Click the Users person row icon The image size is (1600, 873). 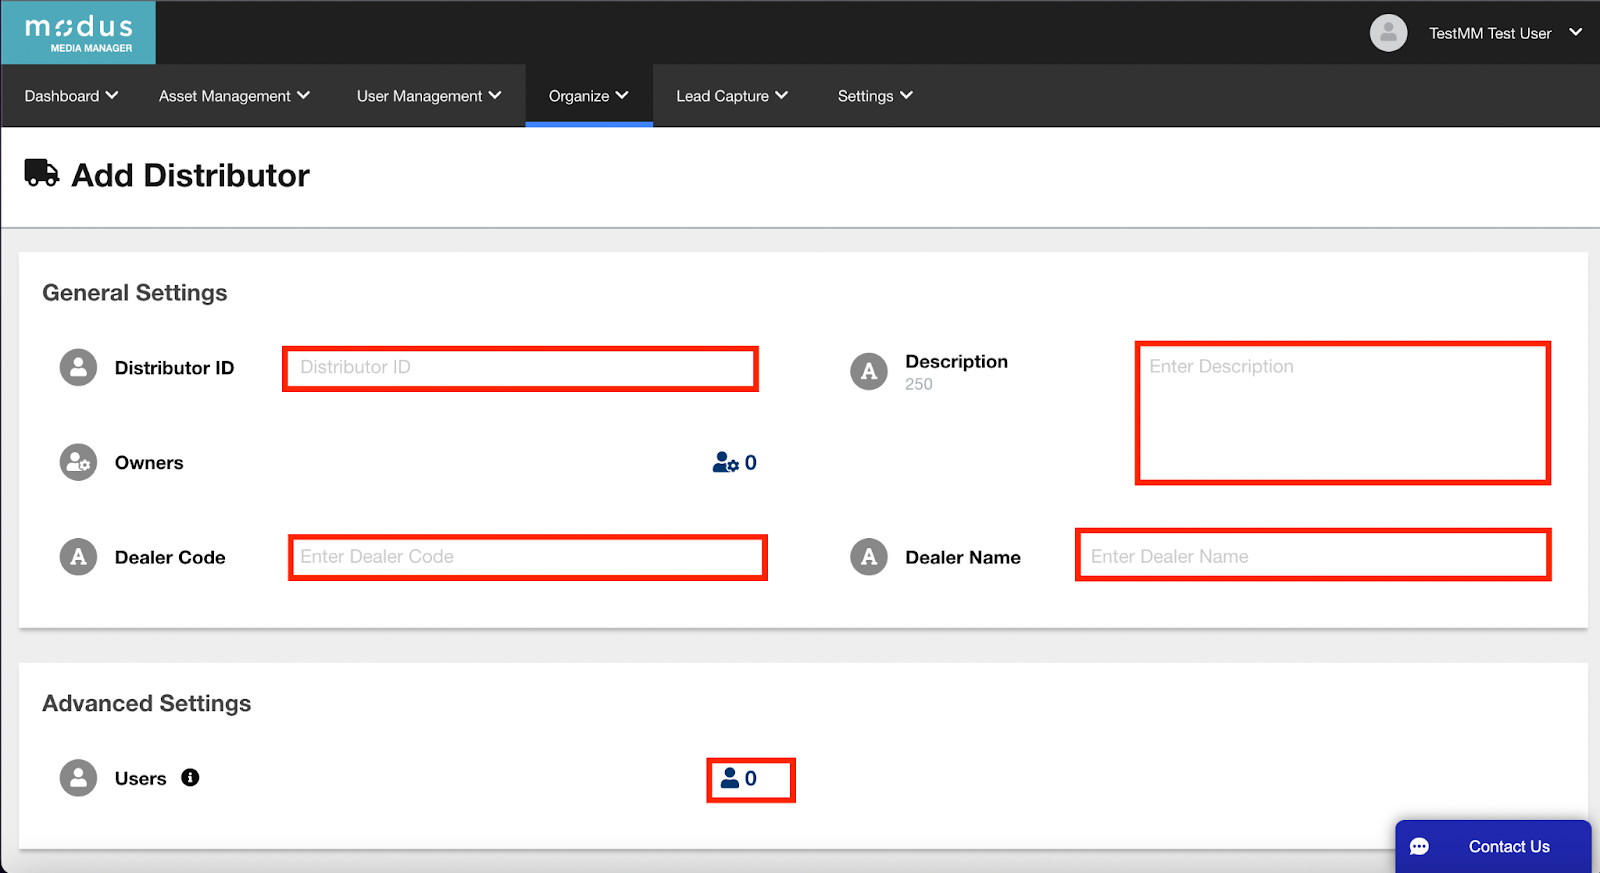point(78,778)
